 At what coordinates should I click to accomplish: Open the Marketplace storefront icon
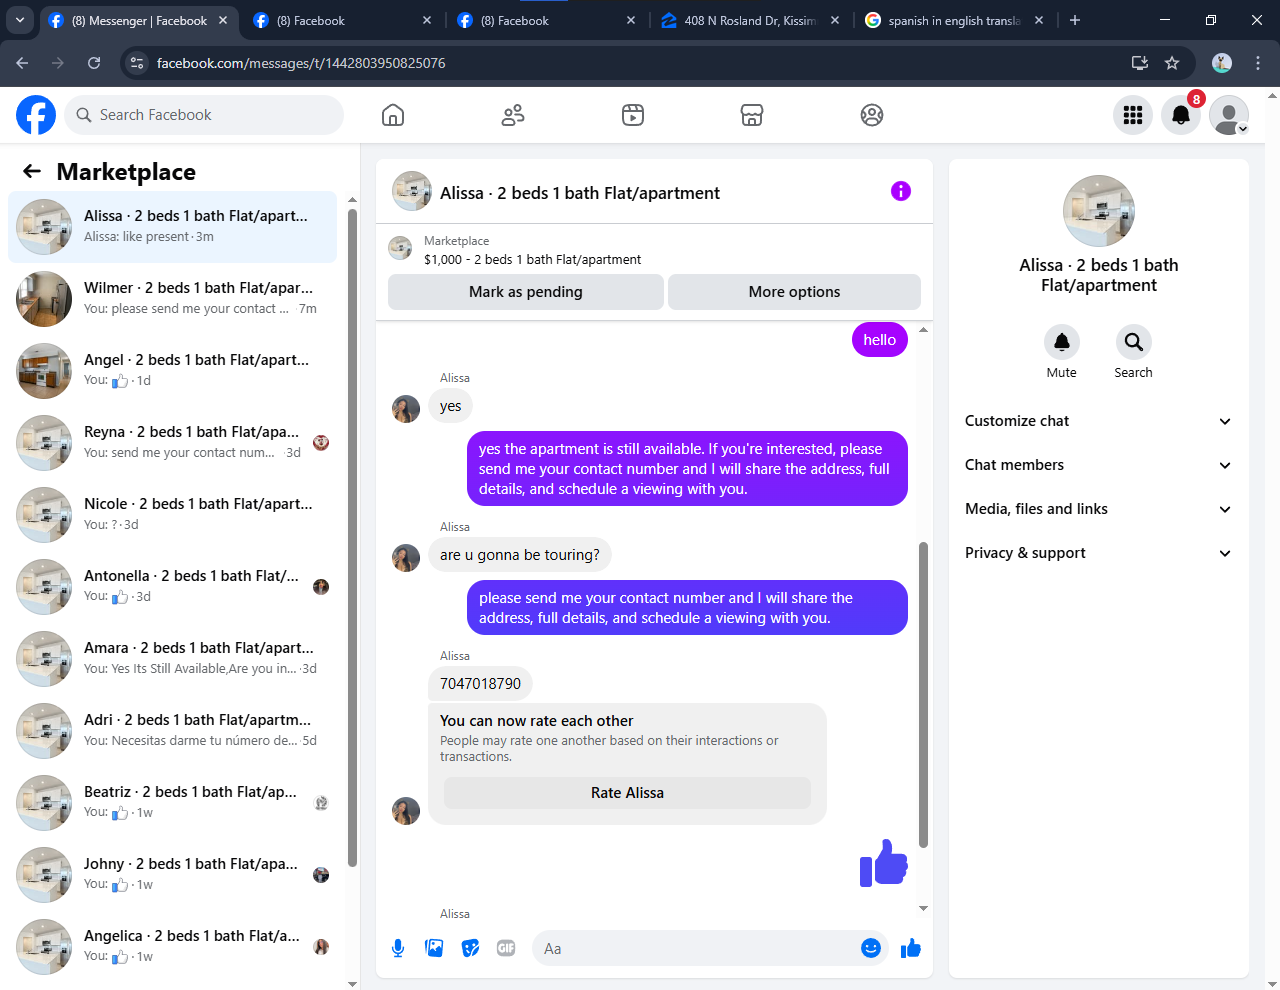pos(752,115)
